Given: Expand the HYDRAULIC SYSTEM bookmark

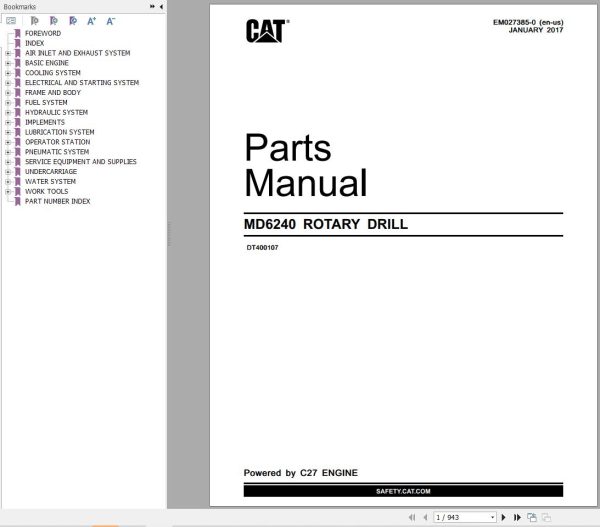Looking at the screenshot, I should click(8, 113).
